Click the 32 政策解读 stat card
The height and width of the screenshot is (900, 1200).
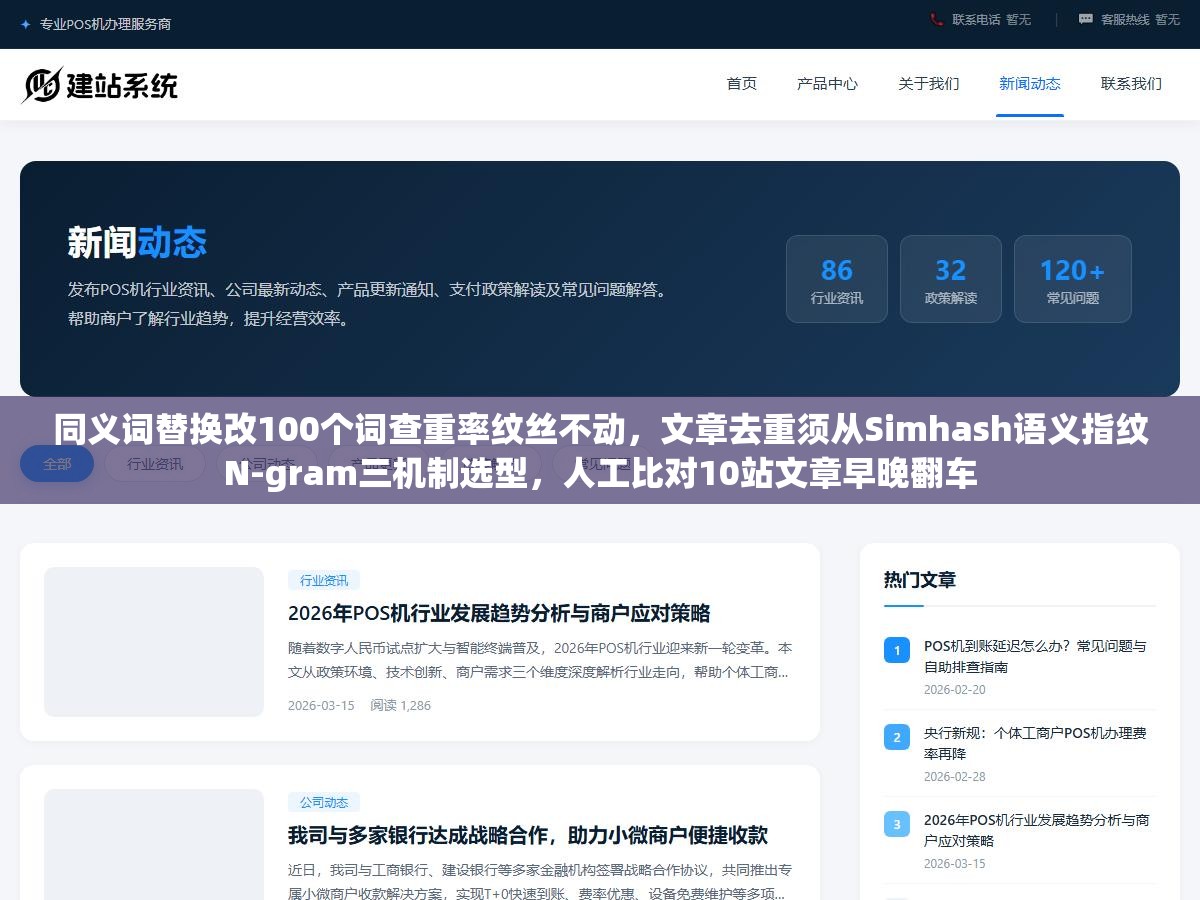point(951,279)
